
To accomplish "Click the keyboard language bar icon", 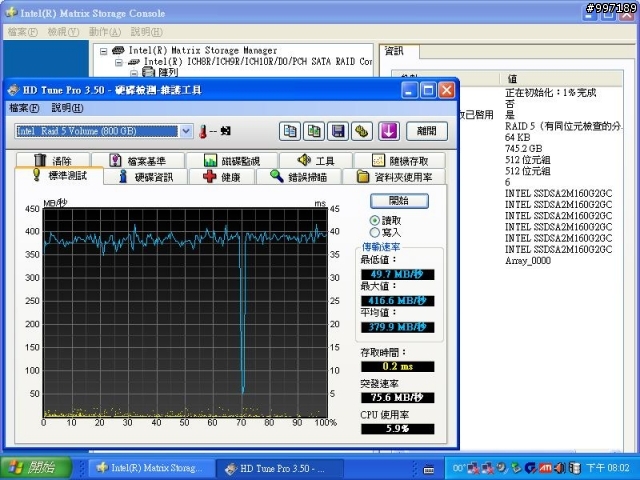I will tap(429, 469).
